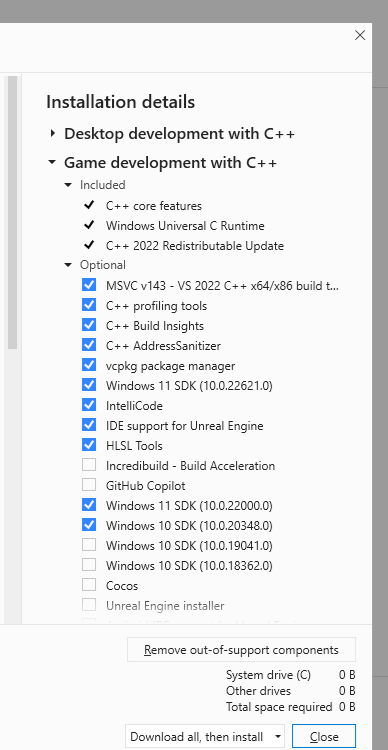Click the Installation details heading

click(x=121, y=102)
